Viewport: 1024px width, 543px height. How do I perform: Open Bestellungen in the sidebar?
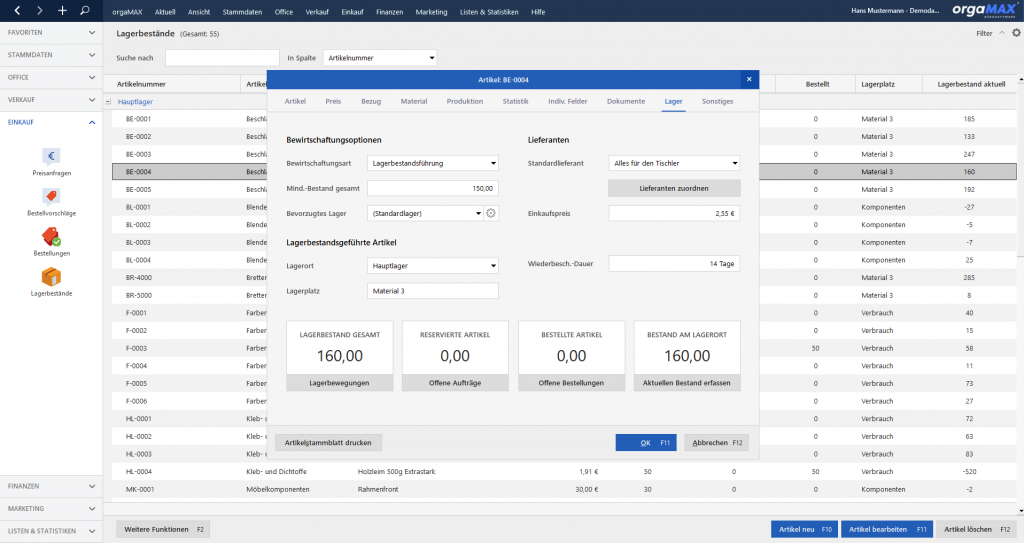[x=52, y=242]
